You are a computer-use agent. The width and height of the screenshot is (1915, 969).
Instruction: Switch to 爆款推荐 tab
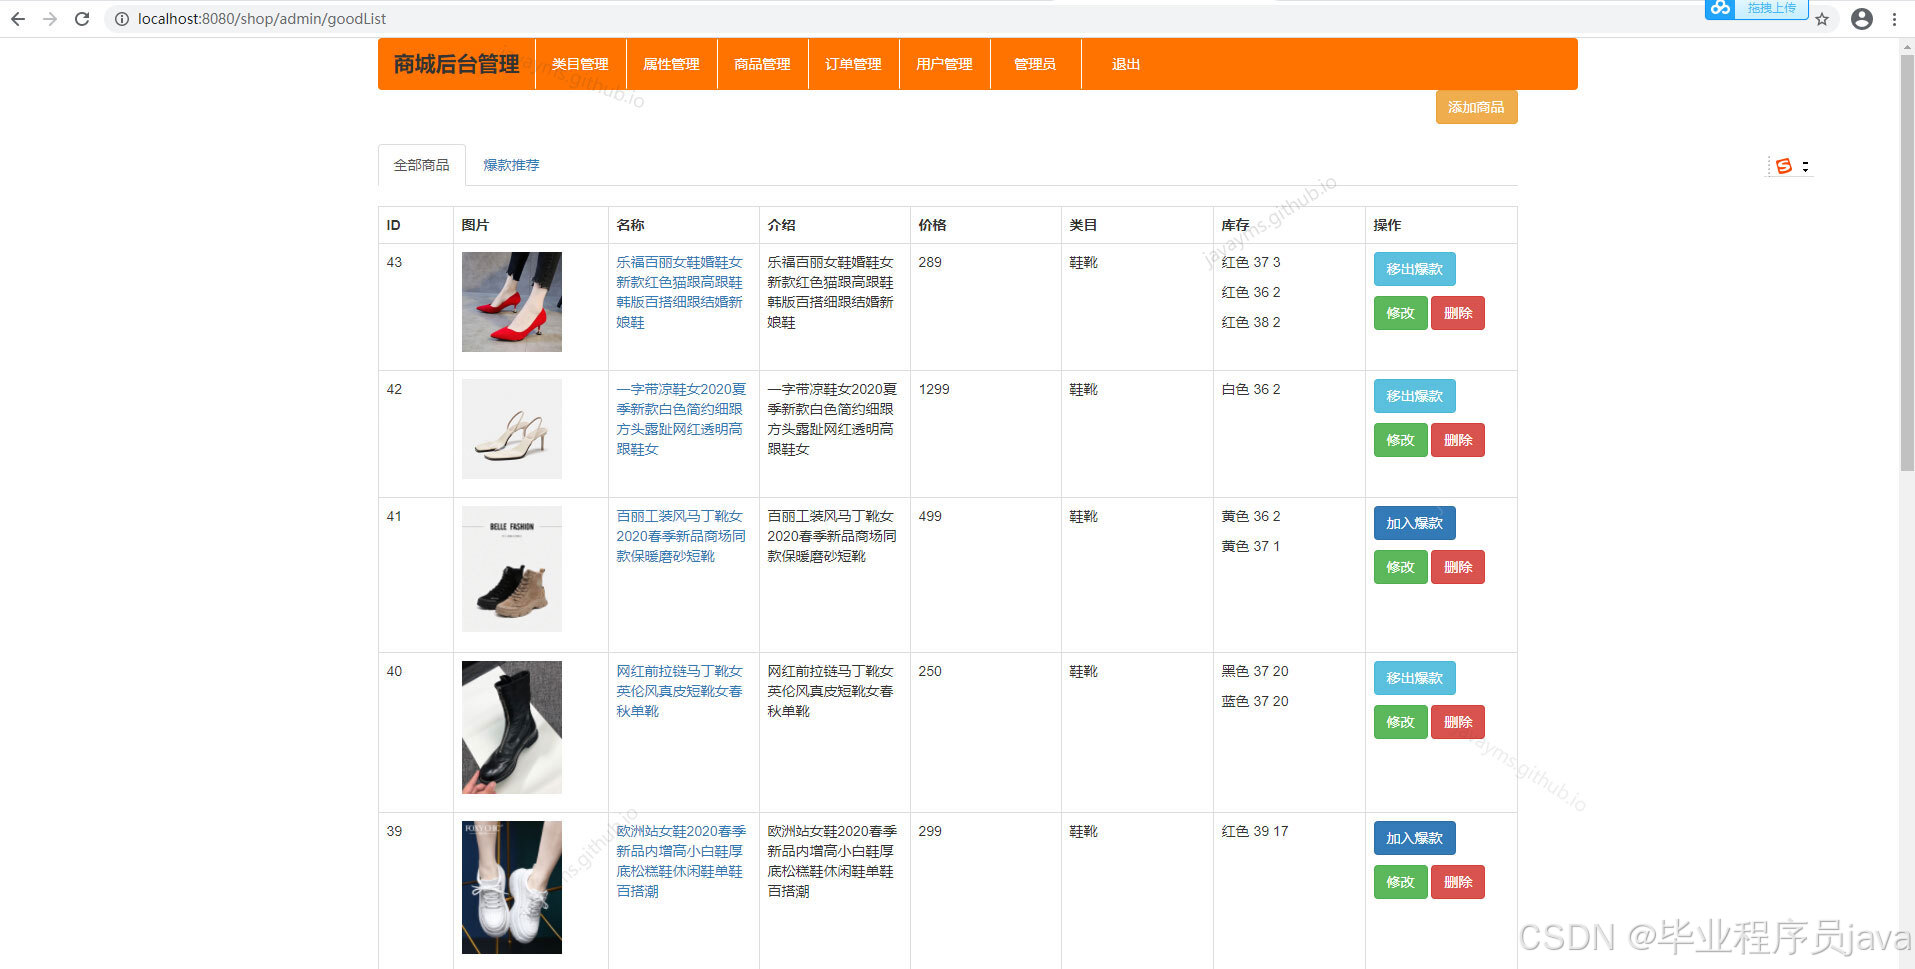(511, 165)
